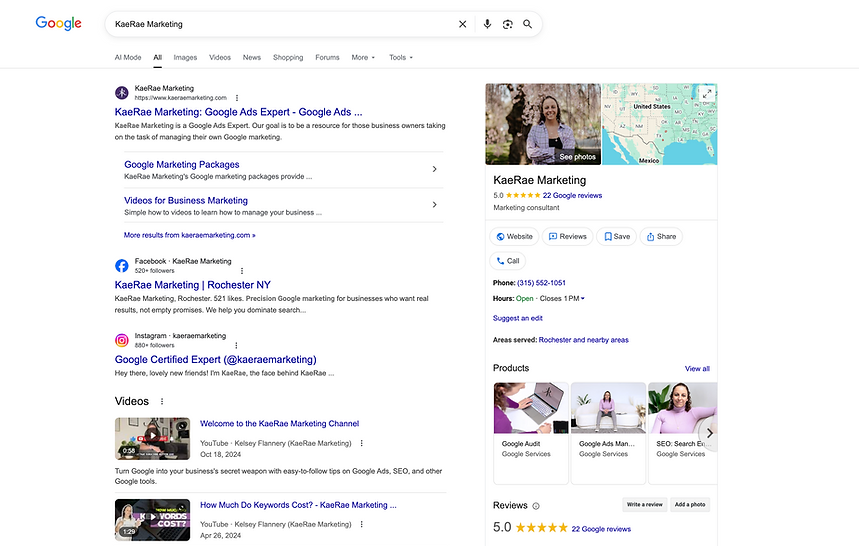
Task: Click the Website button in business panel
Action: tap(514, 237)
